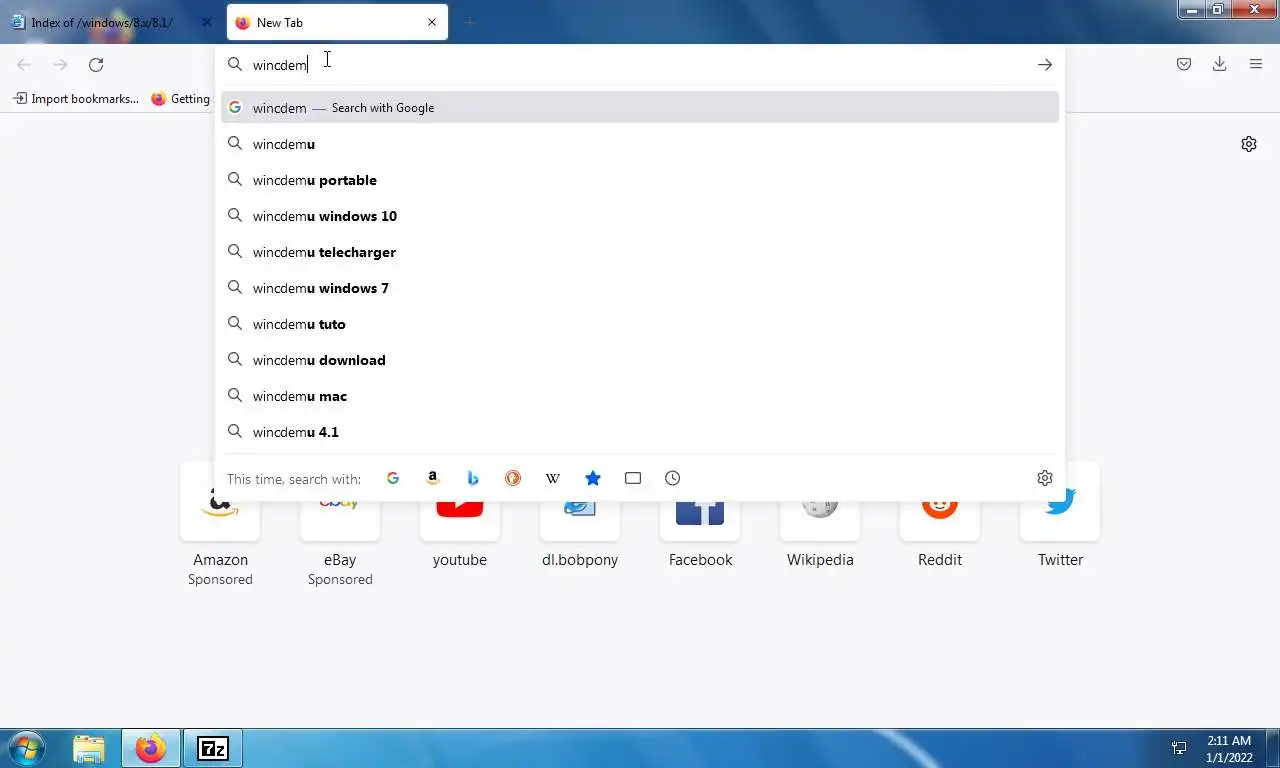Pick 'wincdemu mac' suggestion
Screen dimensions: 1280x768
pyautogui.click(x=640, y=396)
